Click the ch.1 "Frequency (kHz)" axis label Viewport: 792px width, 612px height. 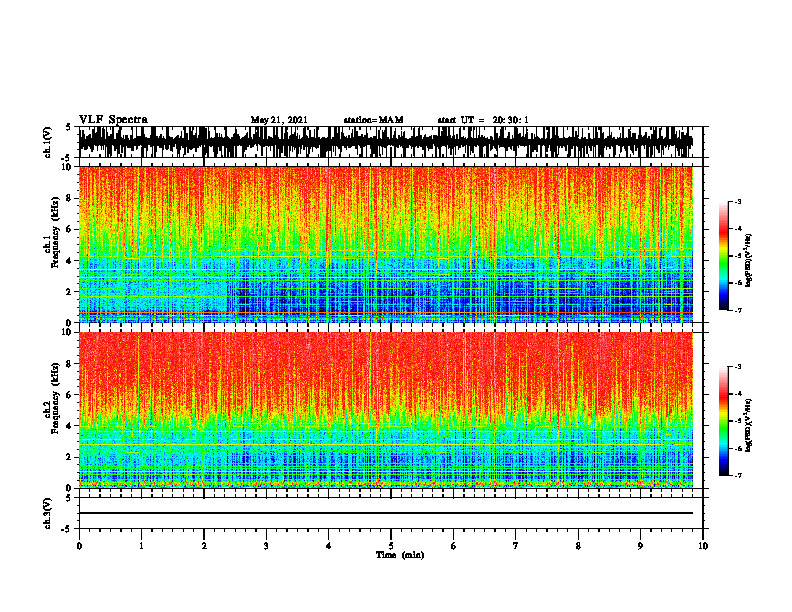click(55, 233)
